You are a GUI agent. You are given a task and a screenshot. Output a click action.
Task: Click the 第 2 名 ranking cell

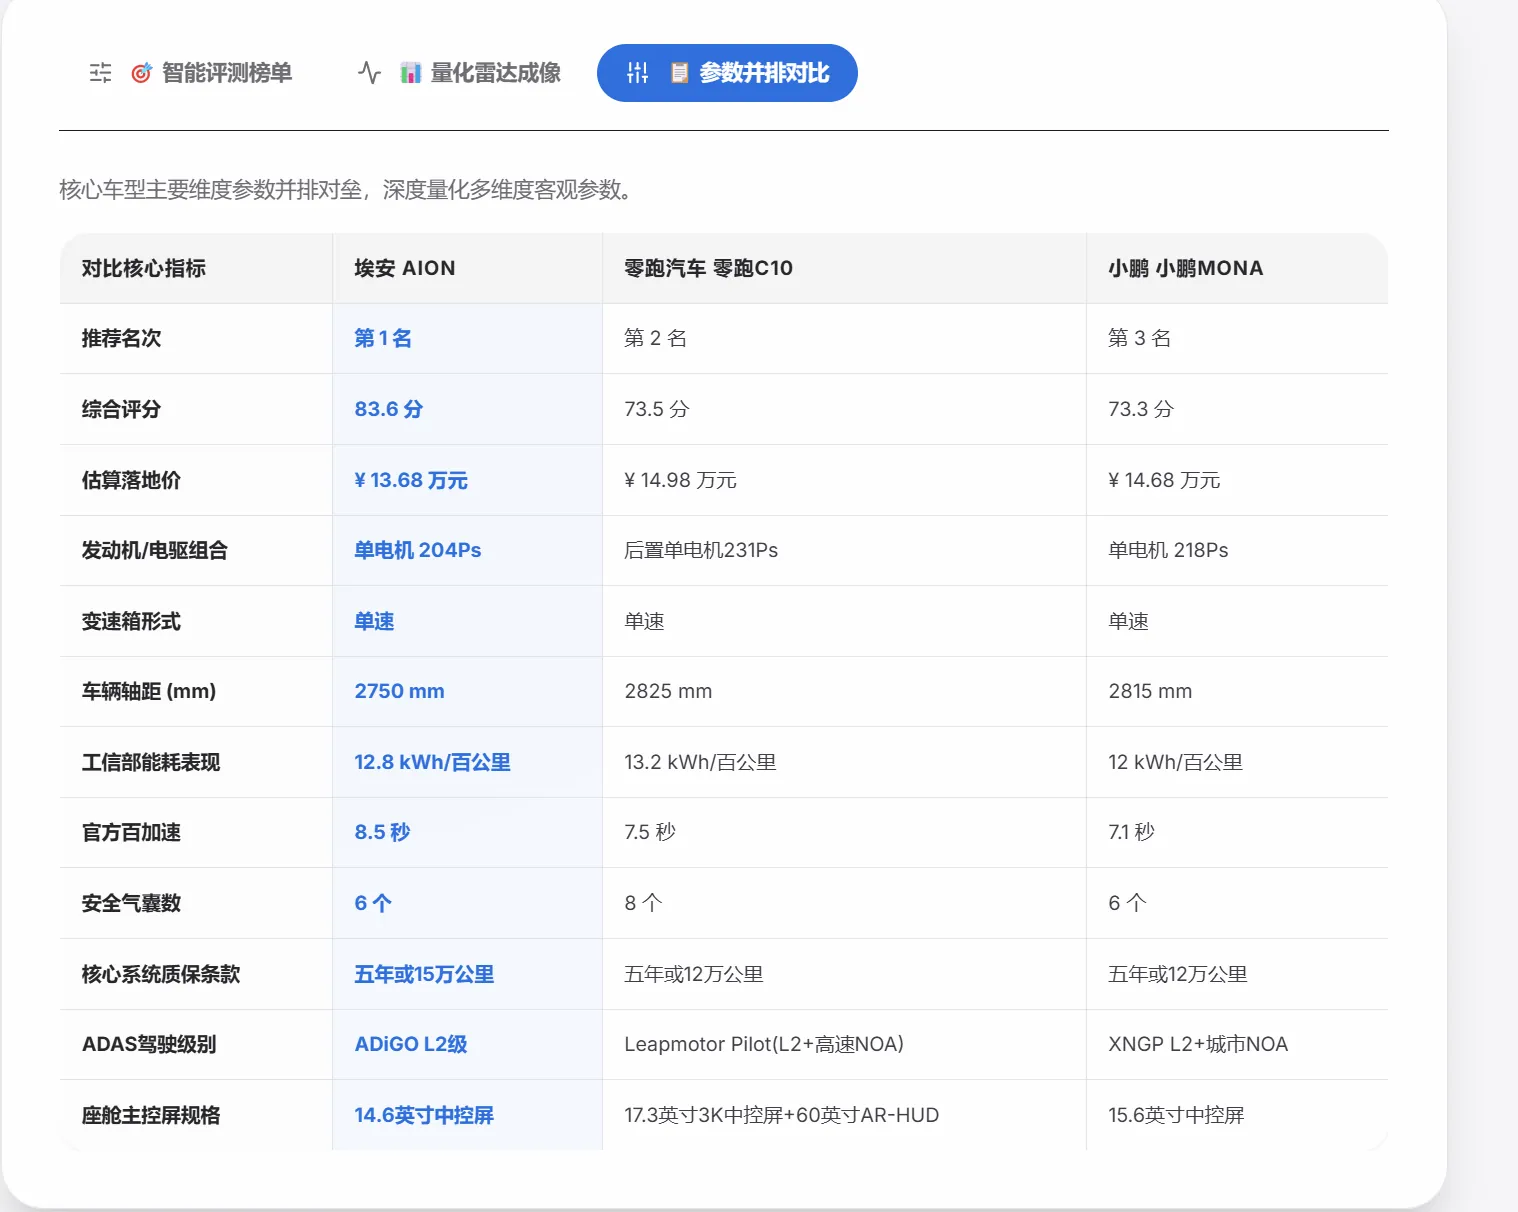844,338
